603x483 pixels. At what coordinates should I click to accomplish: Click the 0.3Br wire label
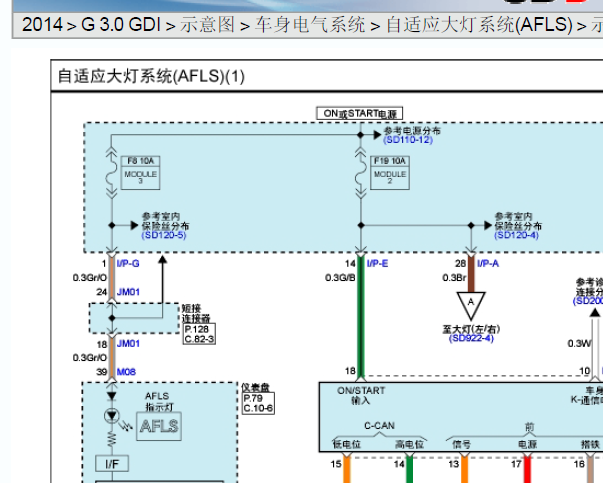pyautogui.click(x=454, y=278)
